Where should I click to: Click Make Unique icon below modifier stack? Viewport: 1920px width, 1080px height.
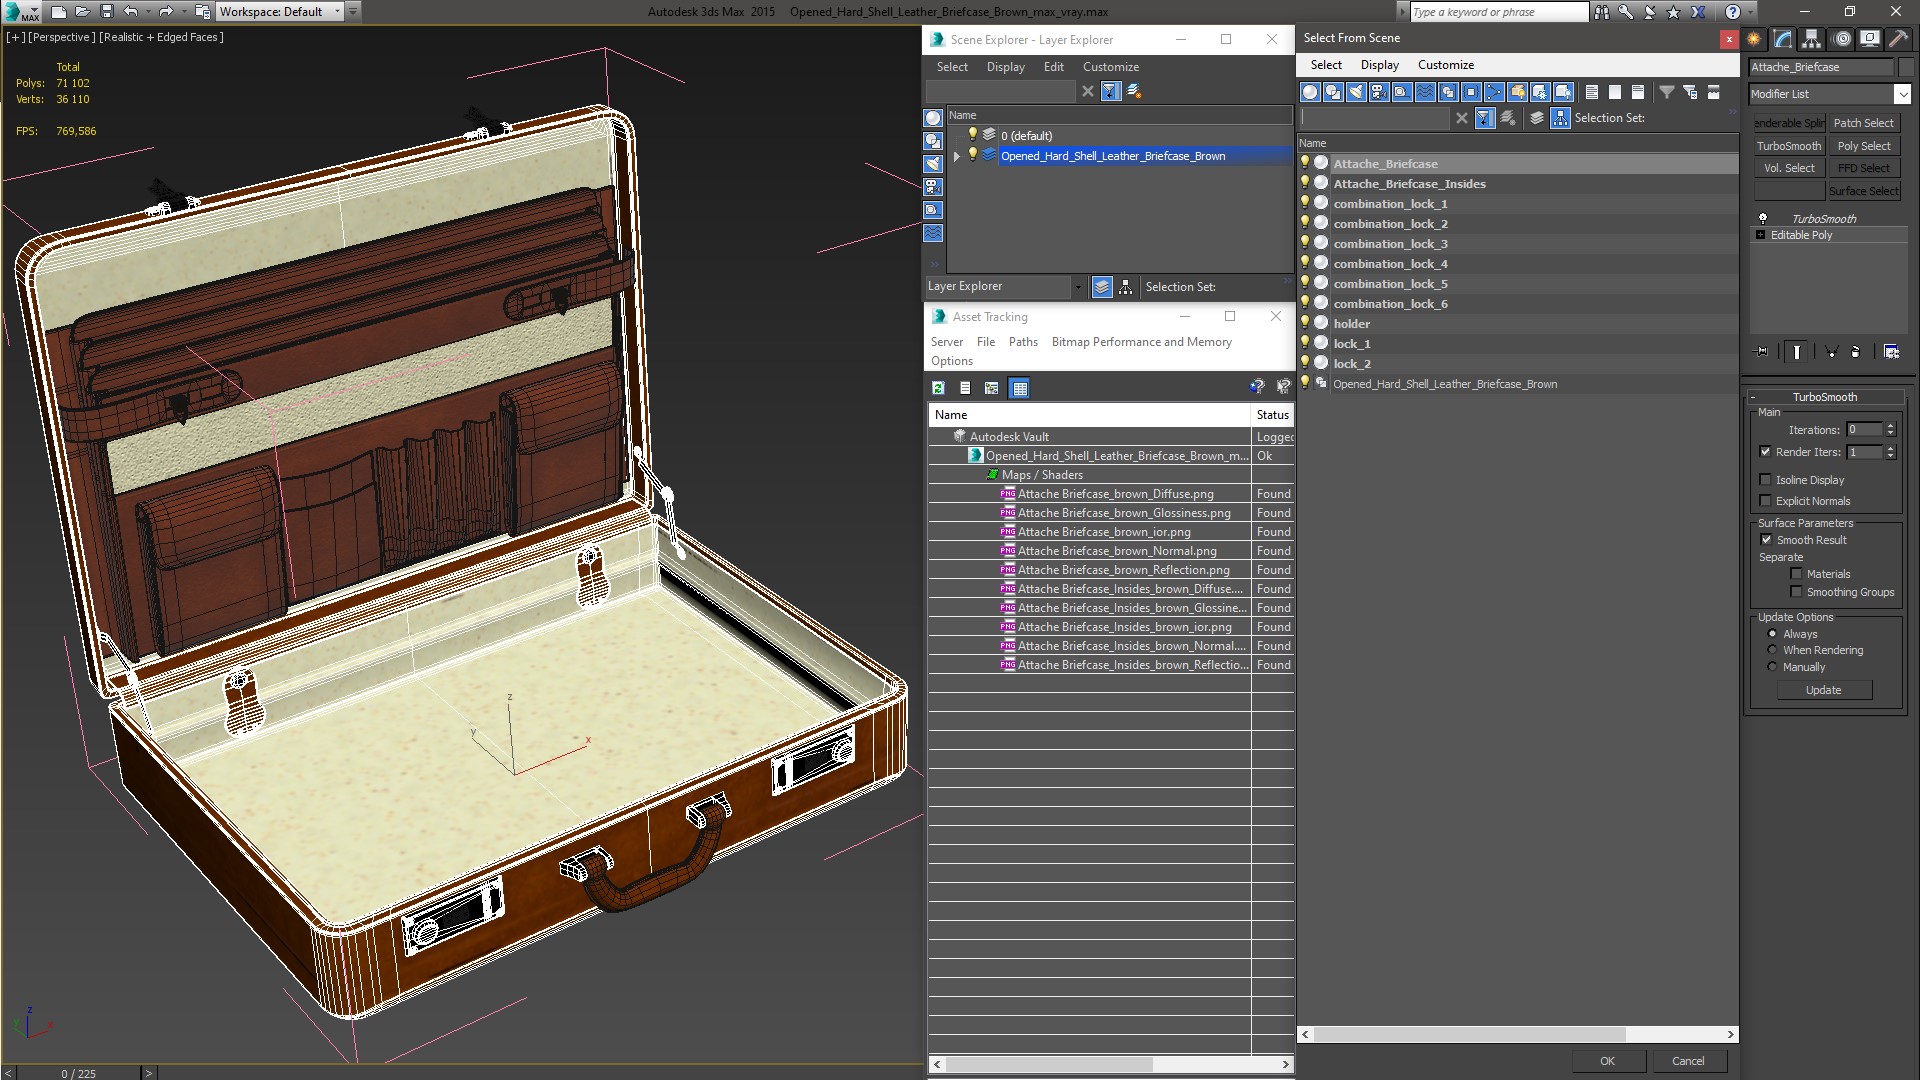(1832, 352)
